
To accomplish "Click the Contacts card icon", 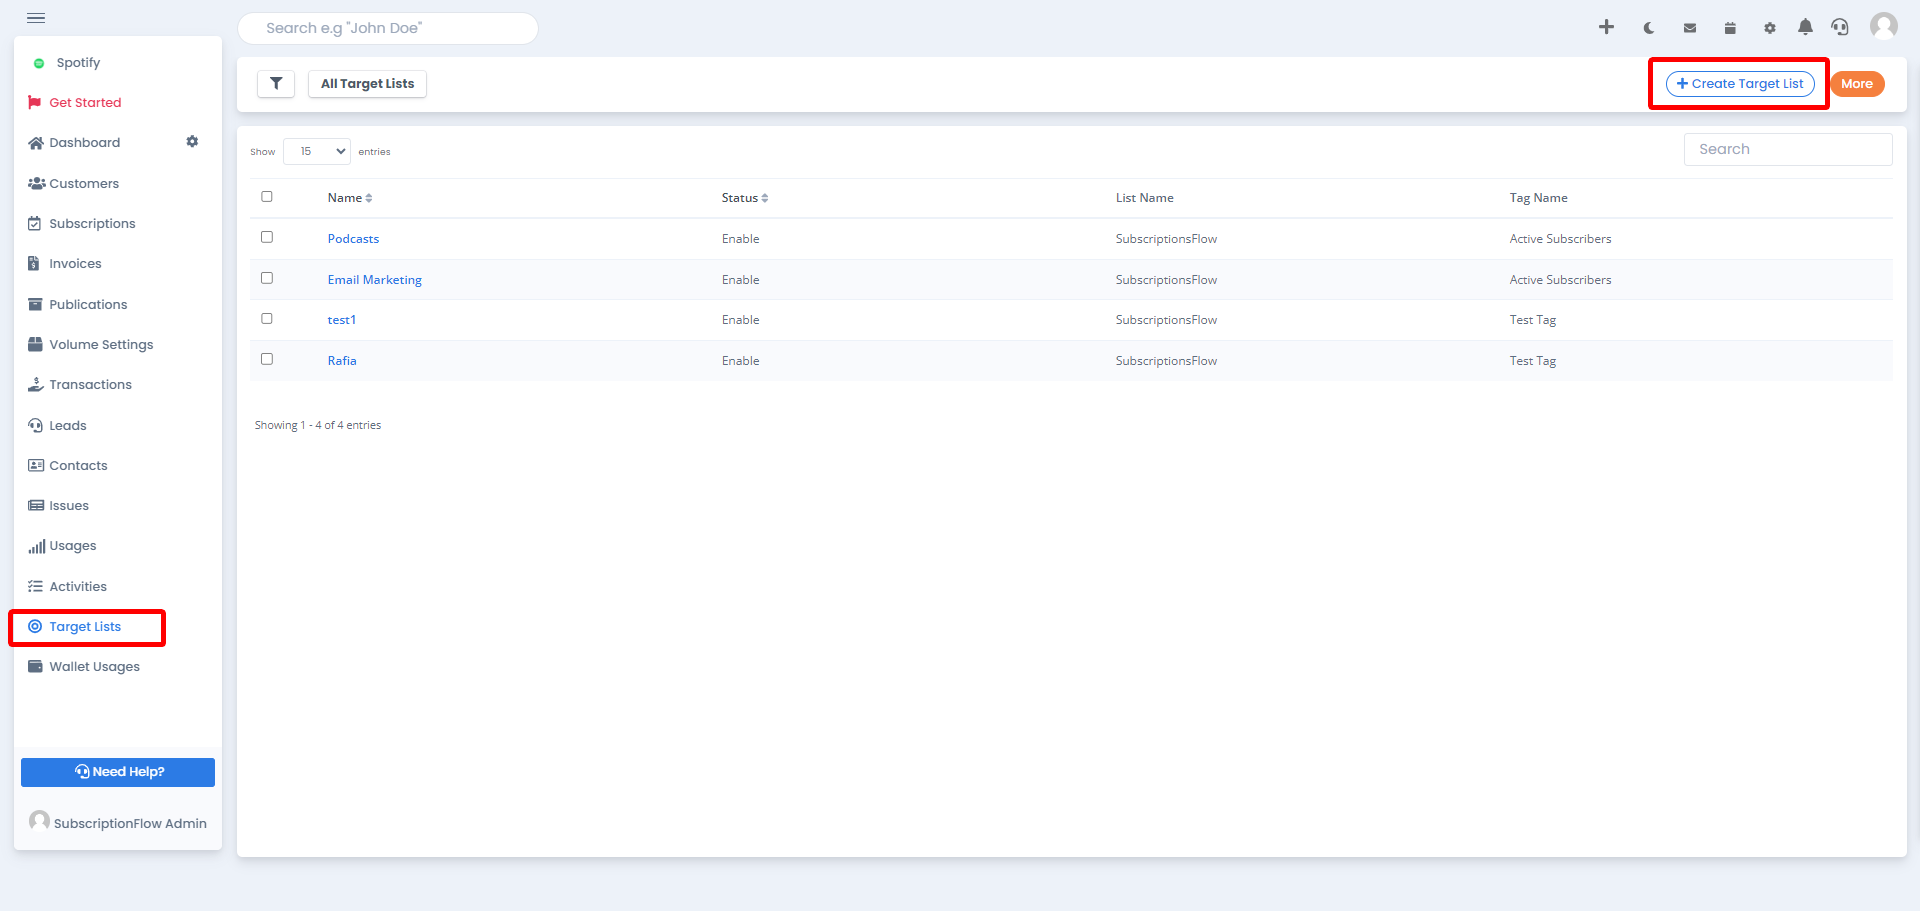I will (x=36, y=465).
